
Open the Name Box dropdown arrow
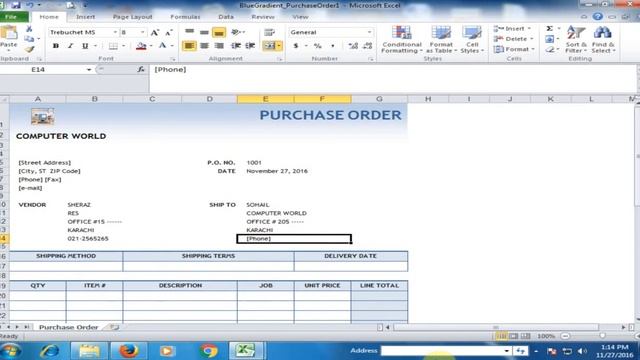(x=89, y=70)
